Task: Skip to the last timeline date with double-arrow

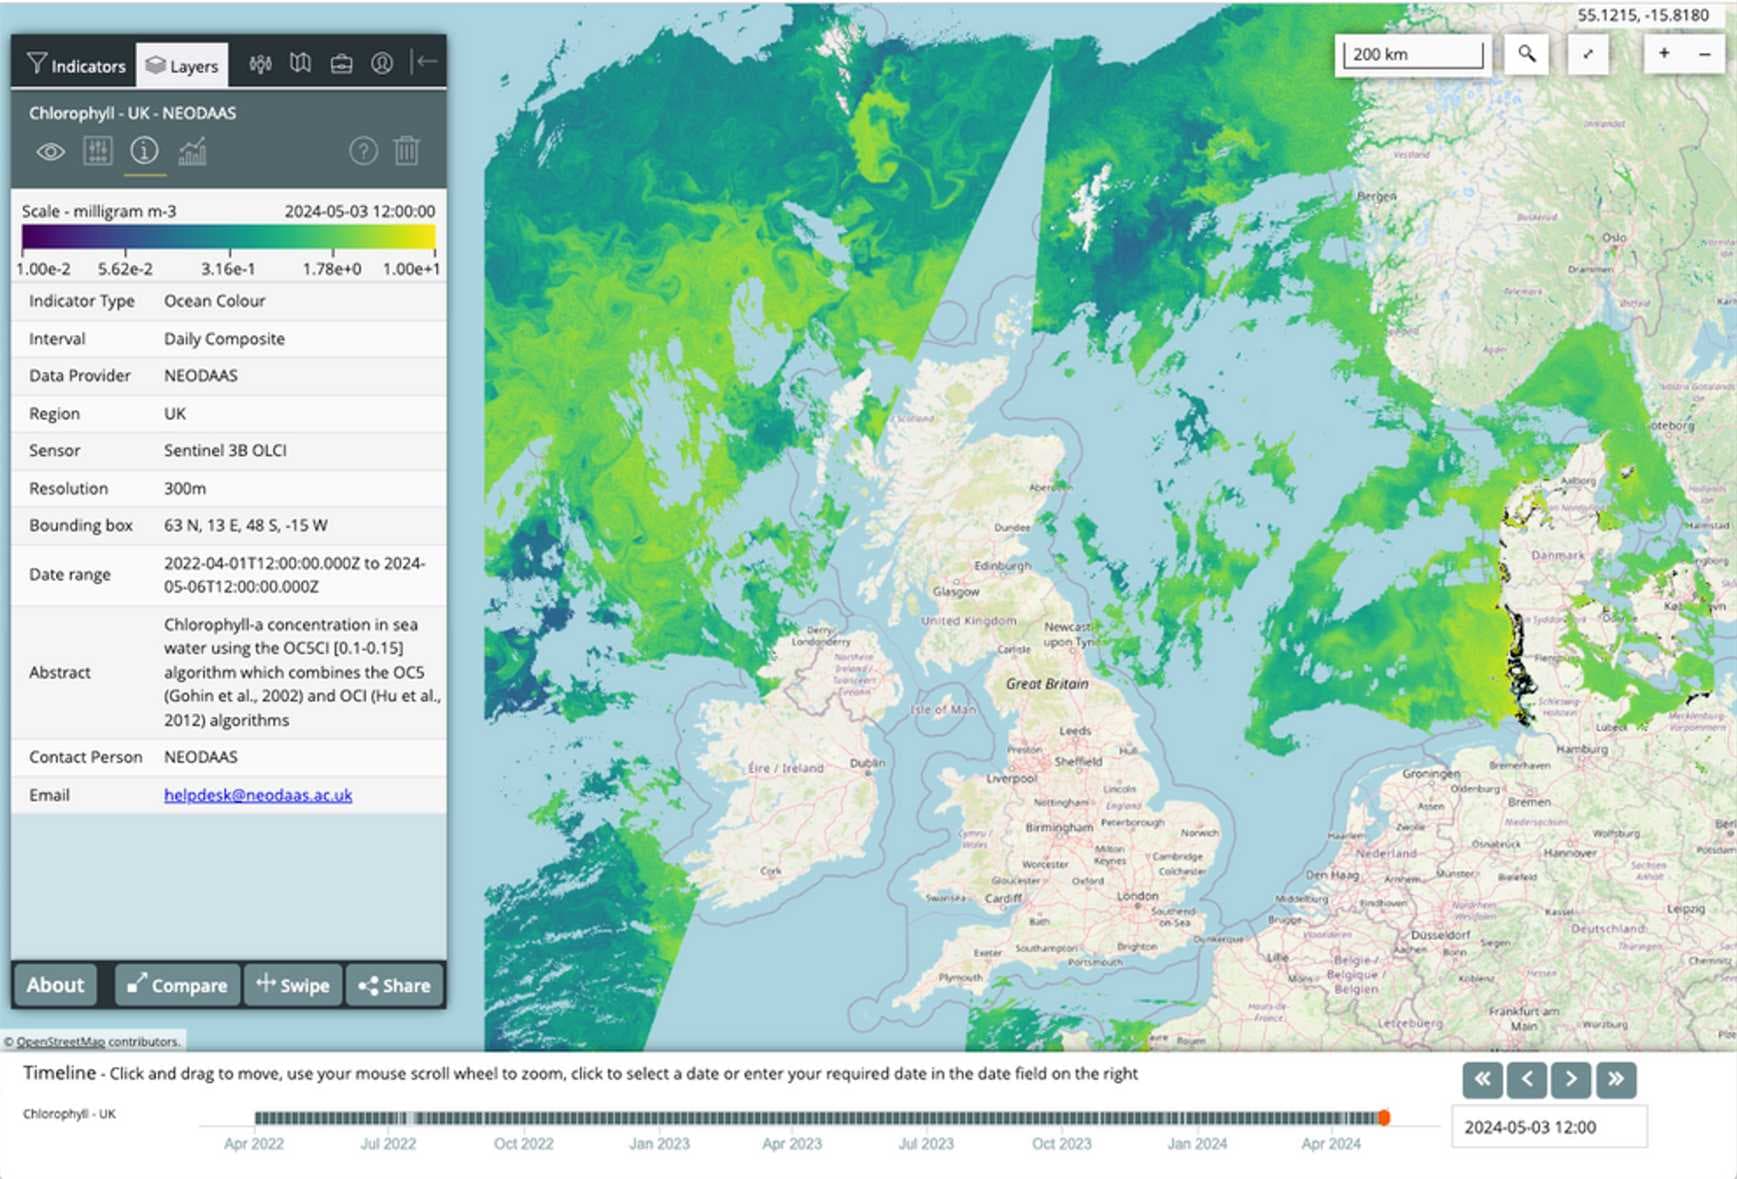Action: [x=1616, y=1080]
